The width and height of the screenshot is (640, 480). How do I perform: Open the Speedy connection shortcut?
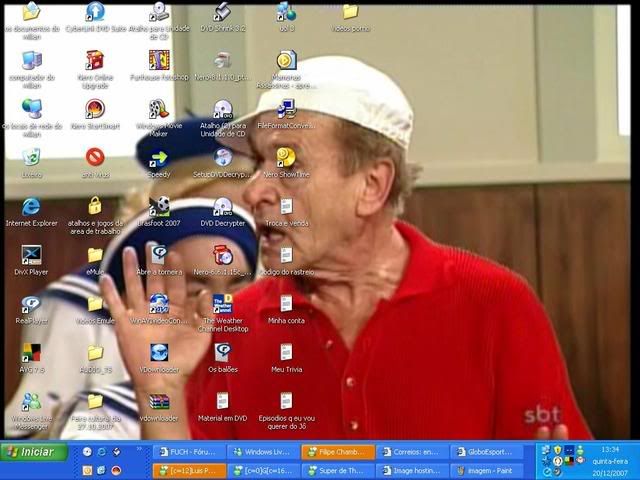click(159, 158)
